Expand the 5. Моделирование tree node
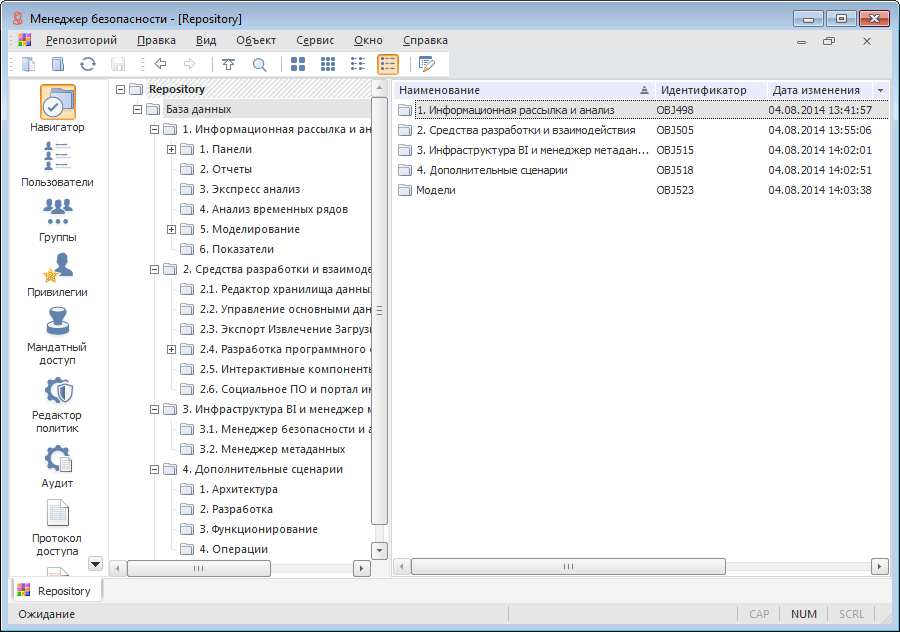The height and width of the screenshot is (632, 900). coord(171,229)
